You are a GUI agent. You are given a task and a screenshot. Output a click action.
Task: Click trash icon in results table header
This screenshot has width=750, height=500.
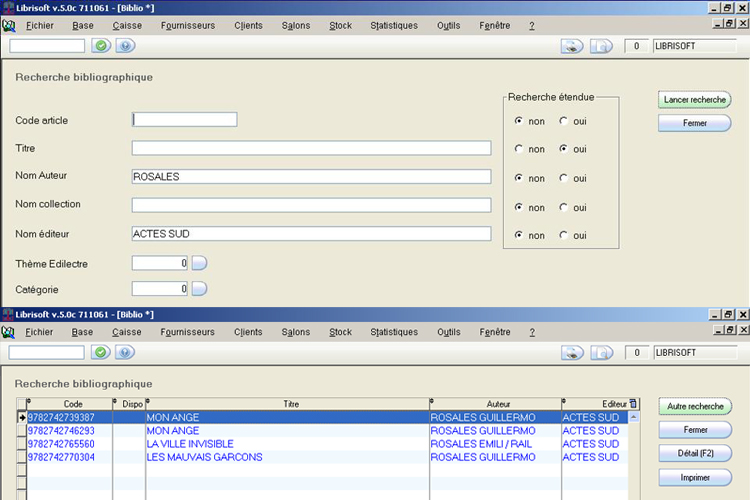pos(633,404)
